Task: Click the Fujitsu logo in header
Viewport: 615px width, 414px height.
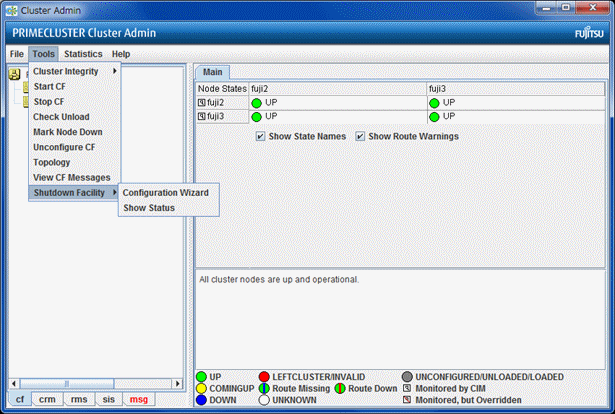Action: (589, 33)
